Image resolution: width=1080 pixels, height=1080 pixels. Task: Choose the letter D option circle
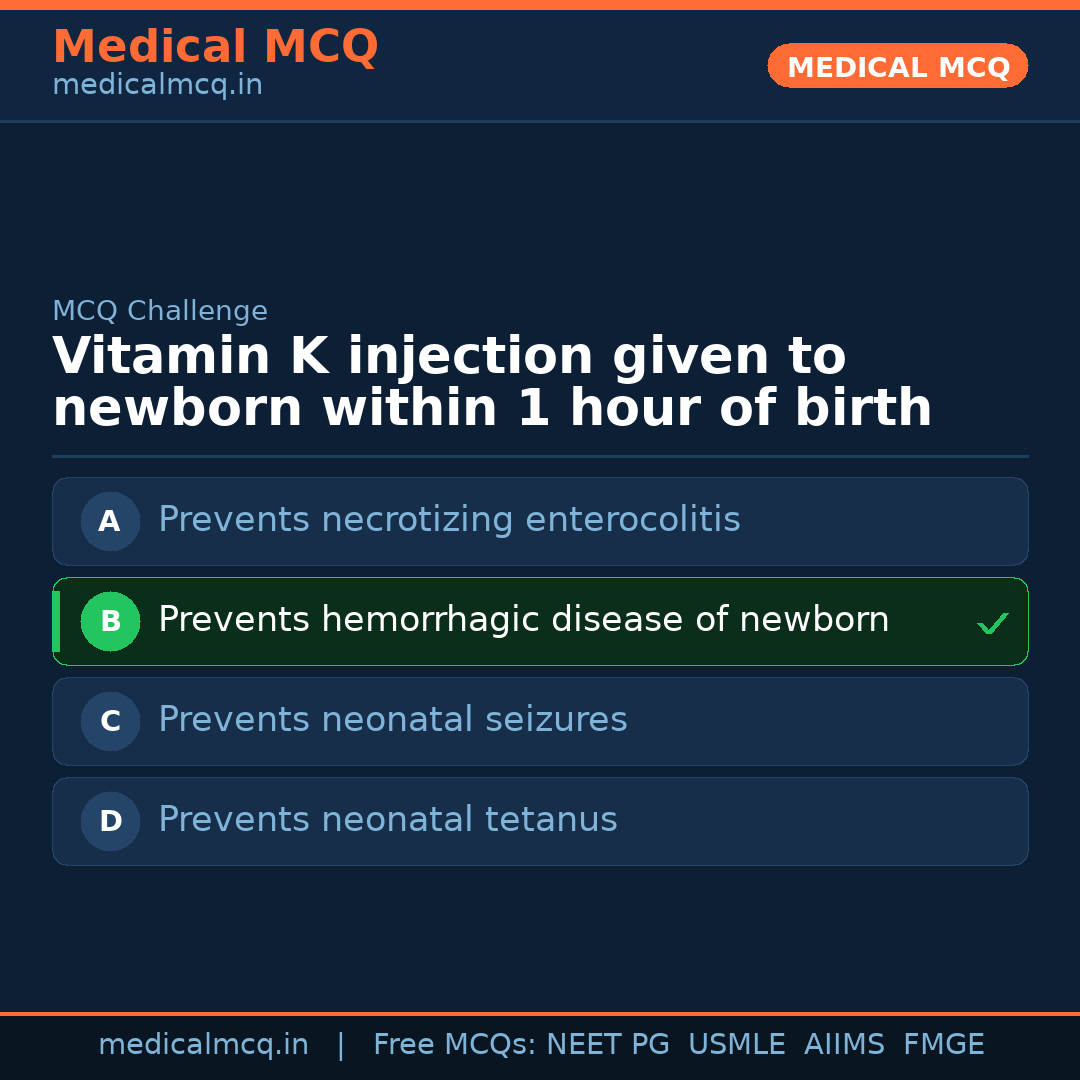[110, 821]
